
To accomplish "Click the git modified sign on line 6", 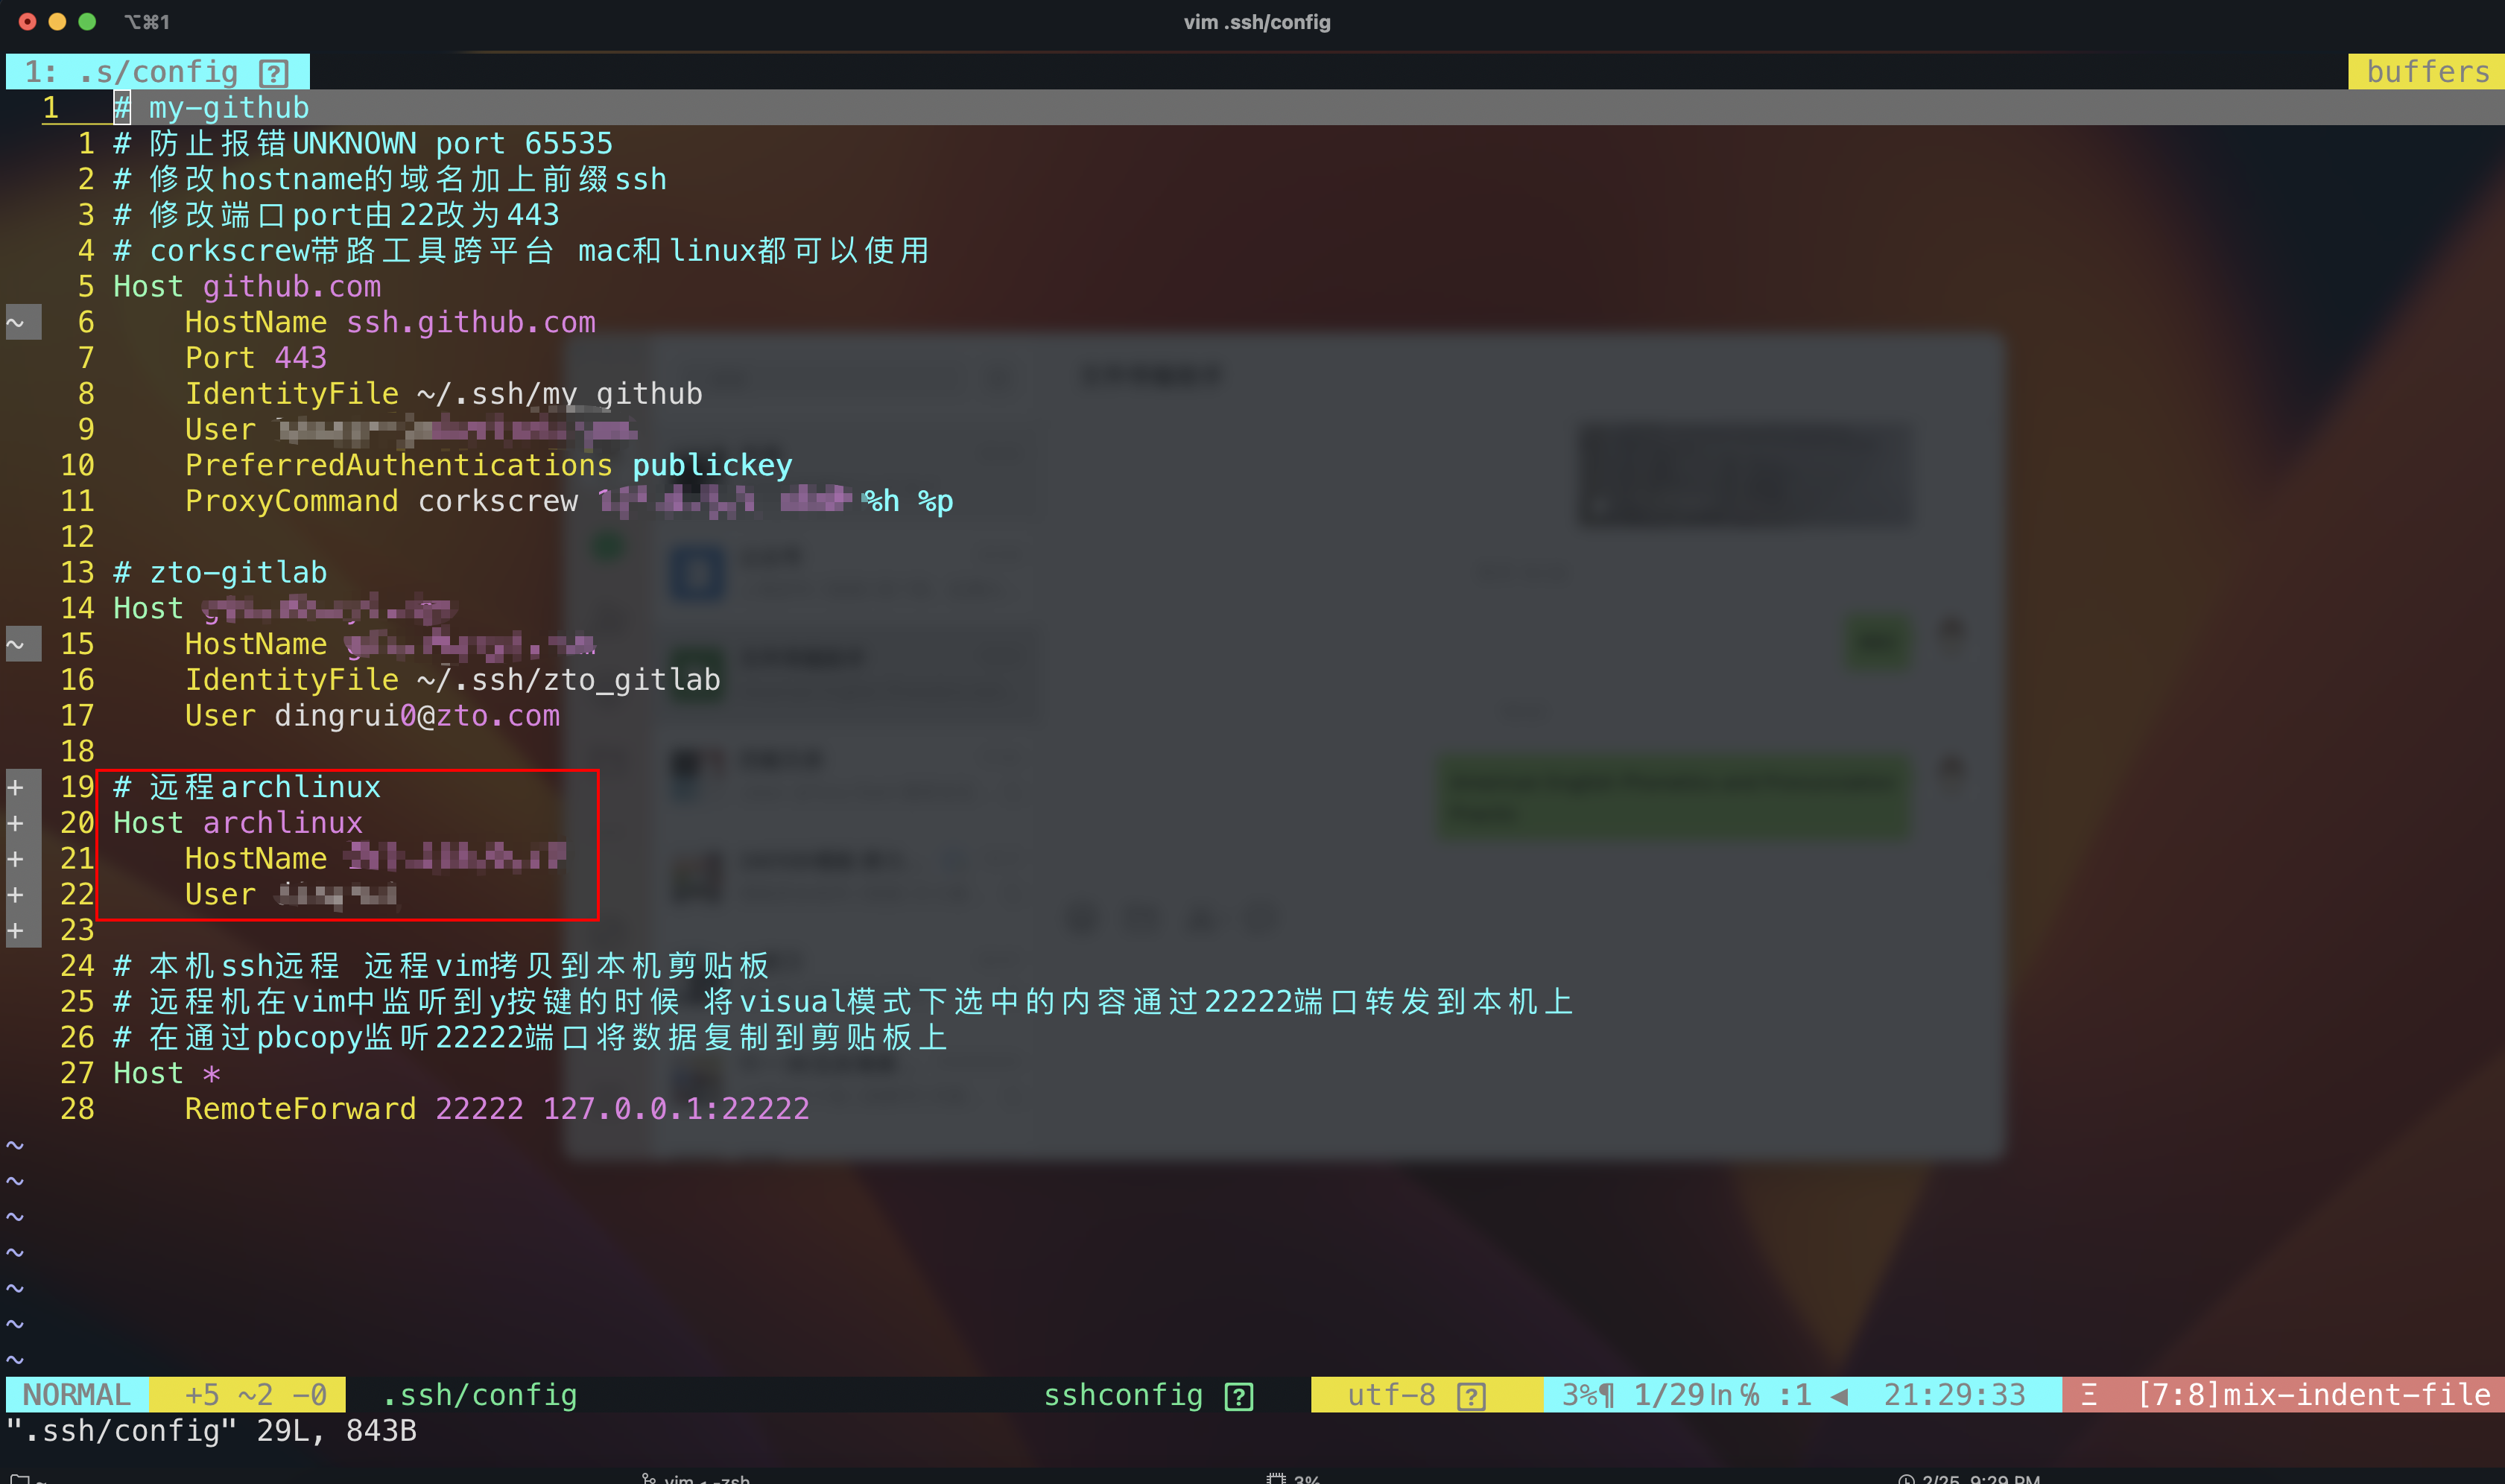I will 16,322.
